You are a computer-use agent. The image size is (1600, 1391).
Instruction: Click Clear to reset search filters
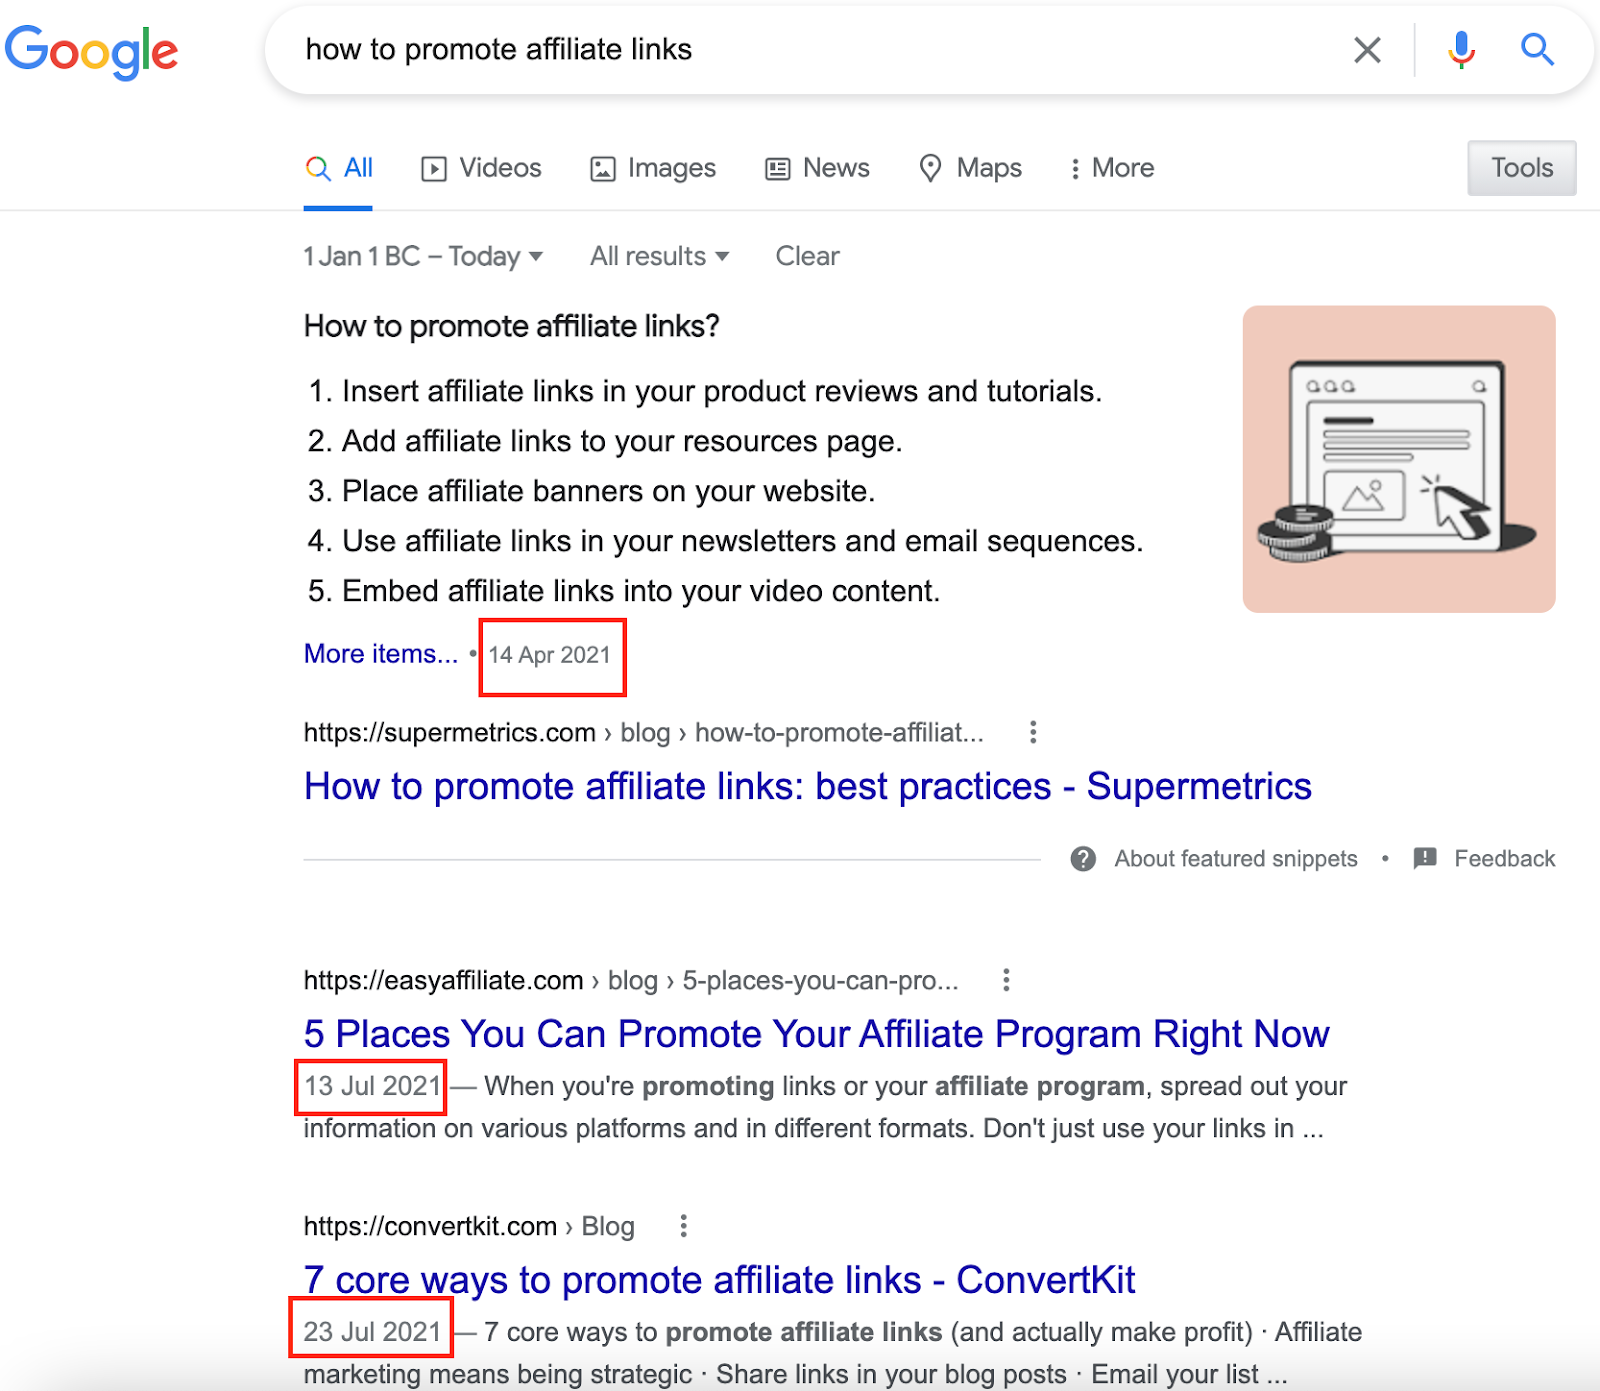point(807,257)
